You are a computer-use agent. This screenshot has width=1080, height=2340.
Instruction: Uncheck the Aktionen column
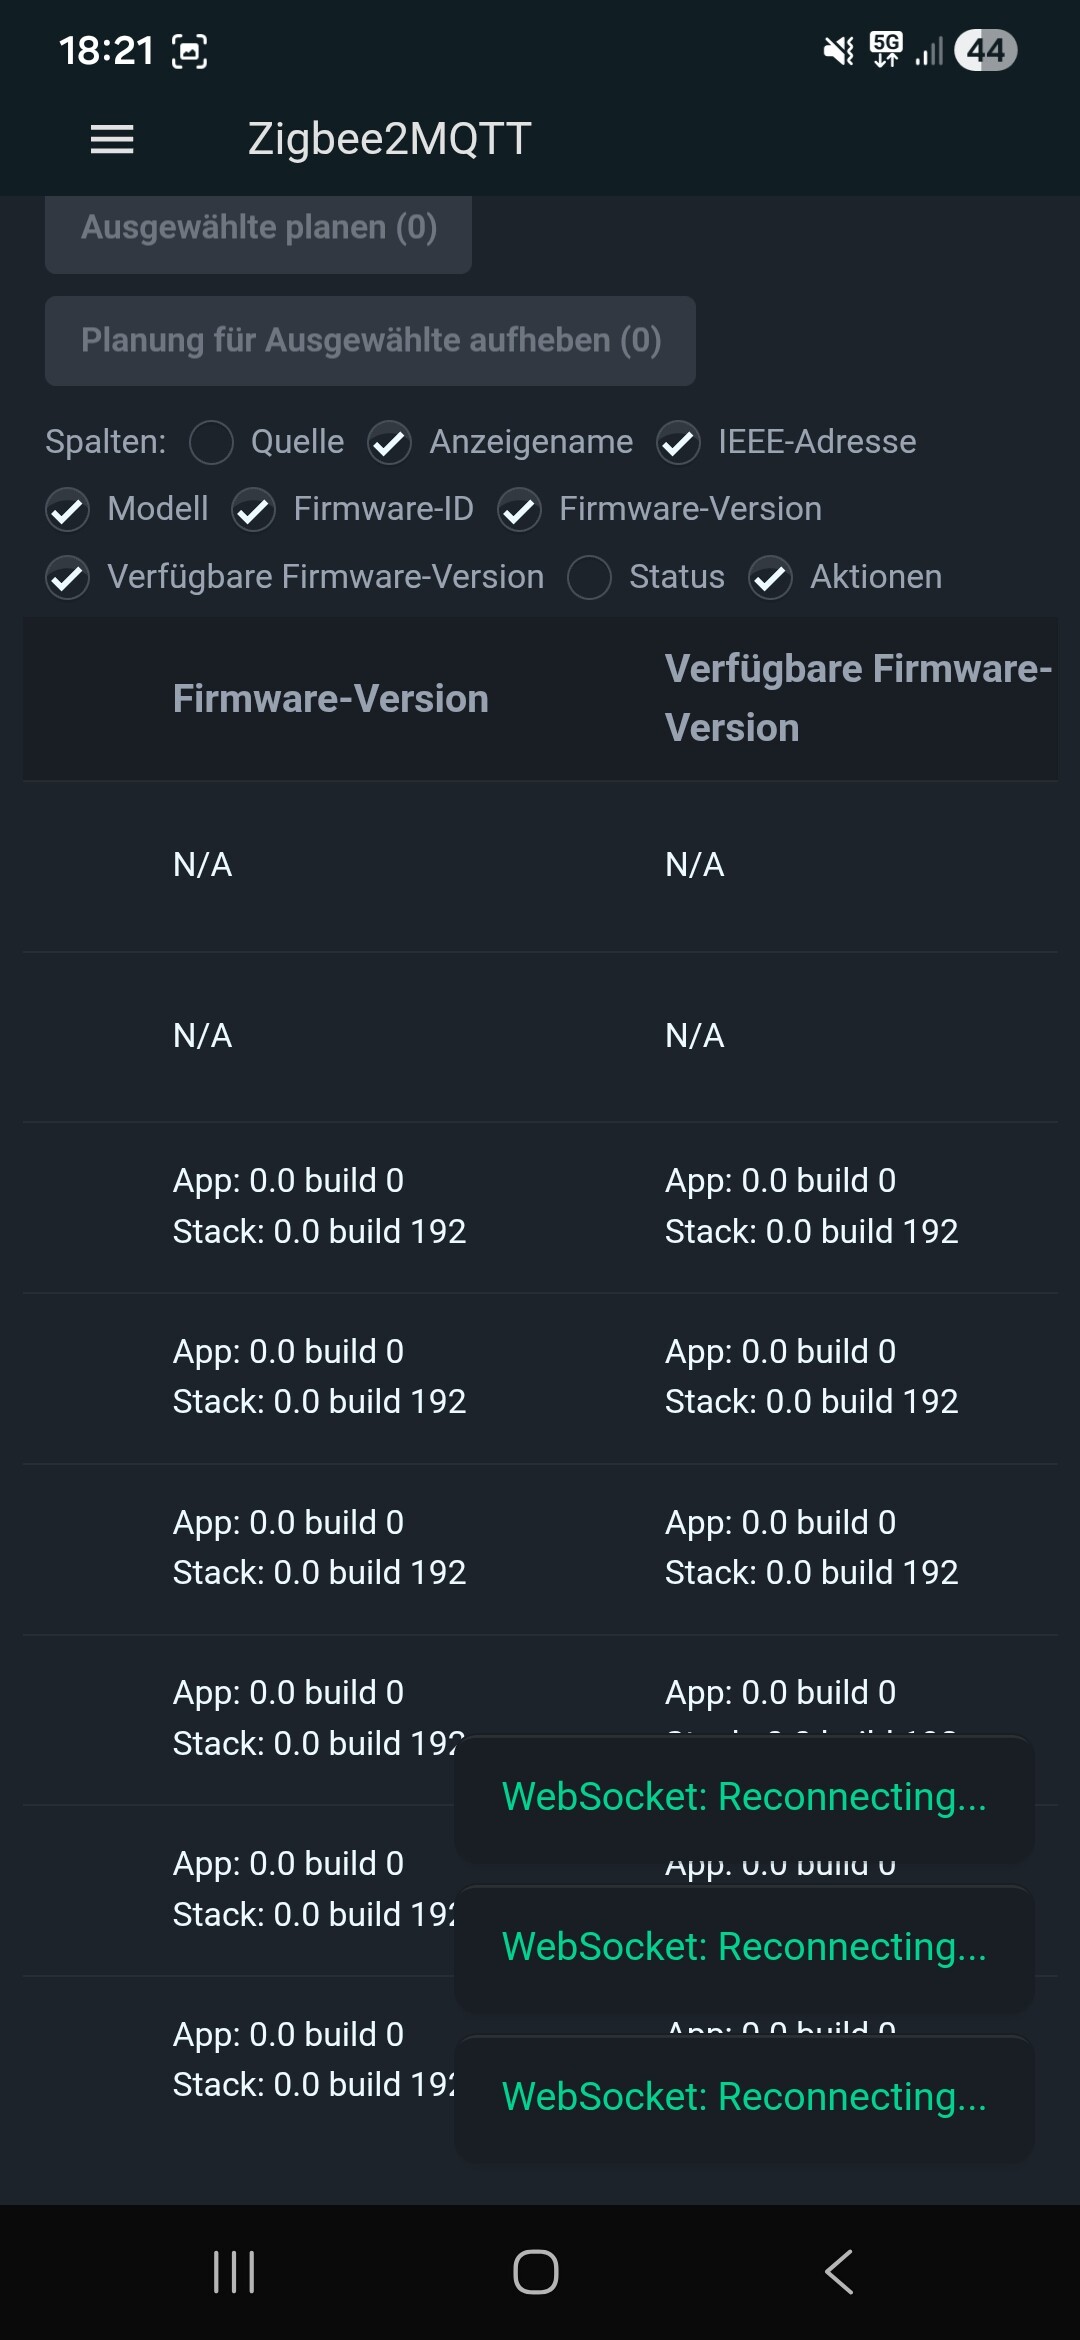pos(770,578)
